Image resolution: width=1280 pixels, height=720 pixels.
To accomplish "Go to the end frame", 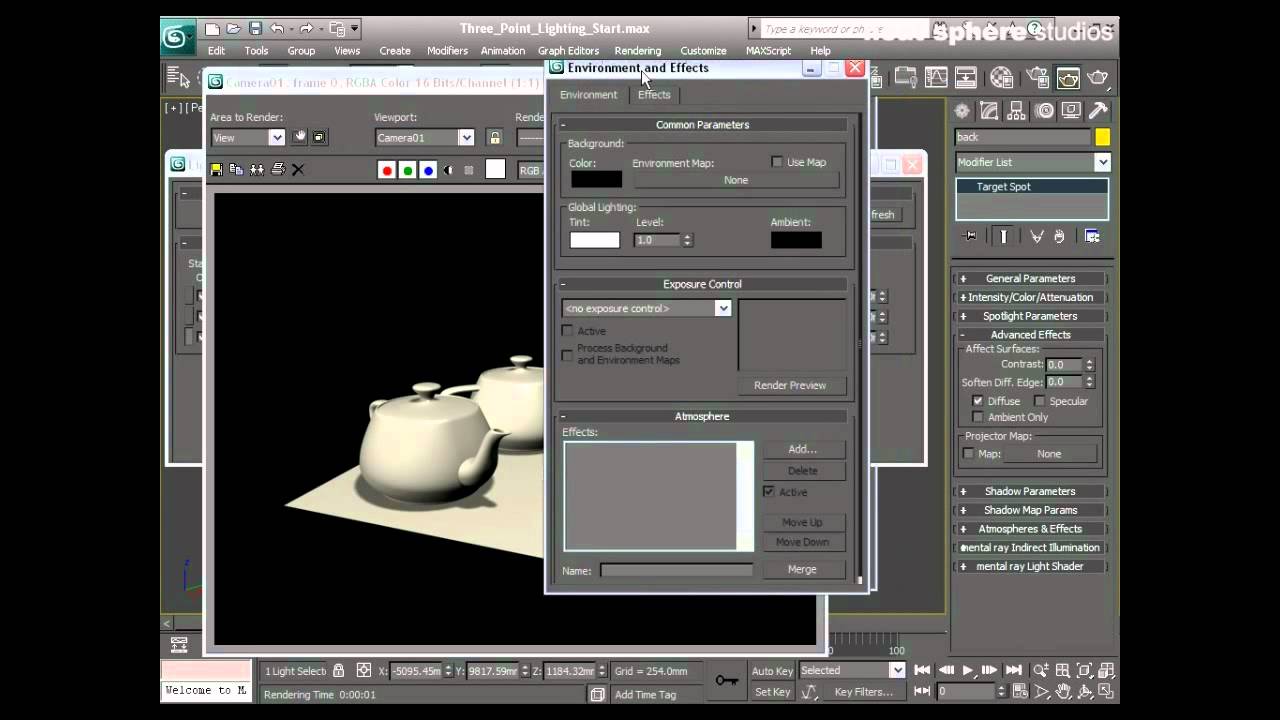I will point(1013,670).
